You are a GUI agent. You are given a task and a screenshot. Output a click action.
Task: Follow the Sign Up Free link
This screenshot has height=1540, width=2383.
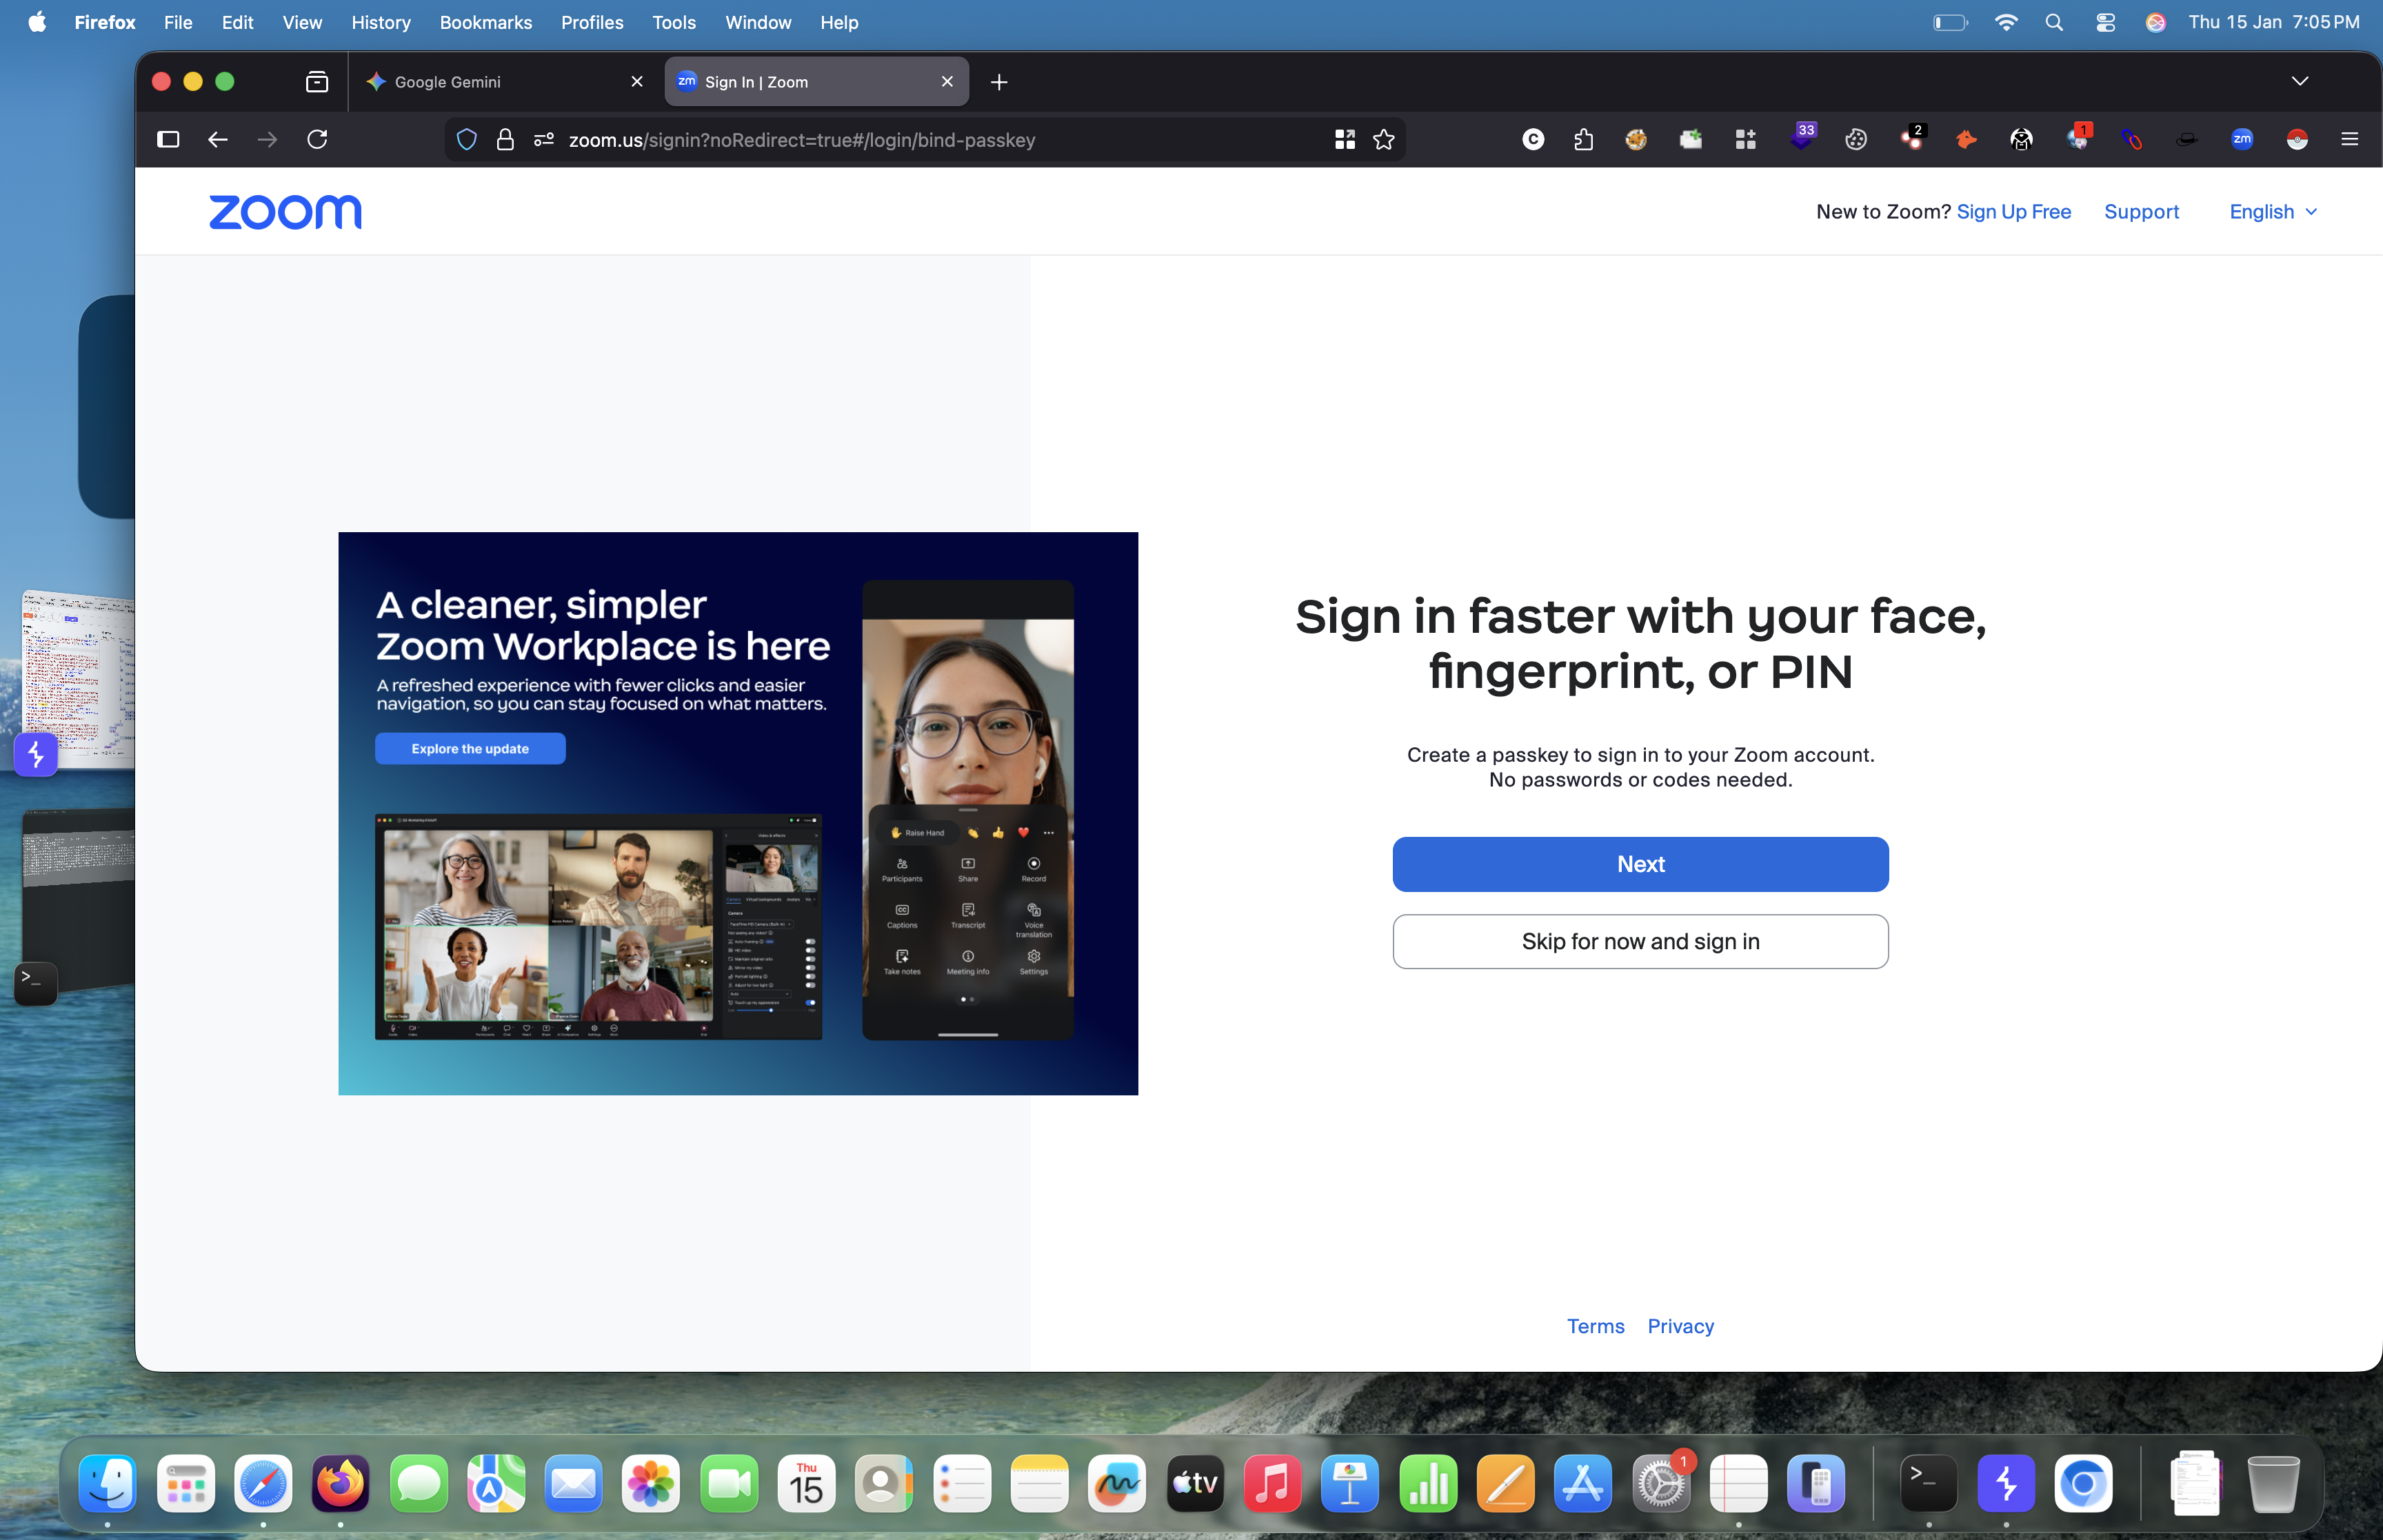(x=2013, y=212)
